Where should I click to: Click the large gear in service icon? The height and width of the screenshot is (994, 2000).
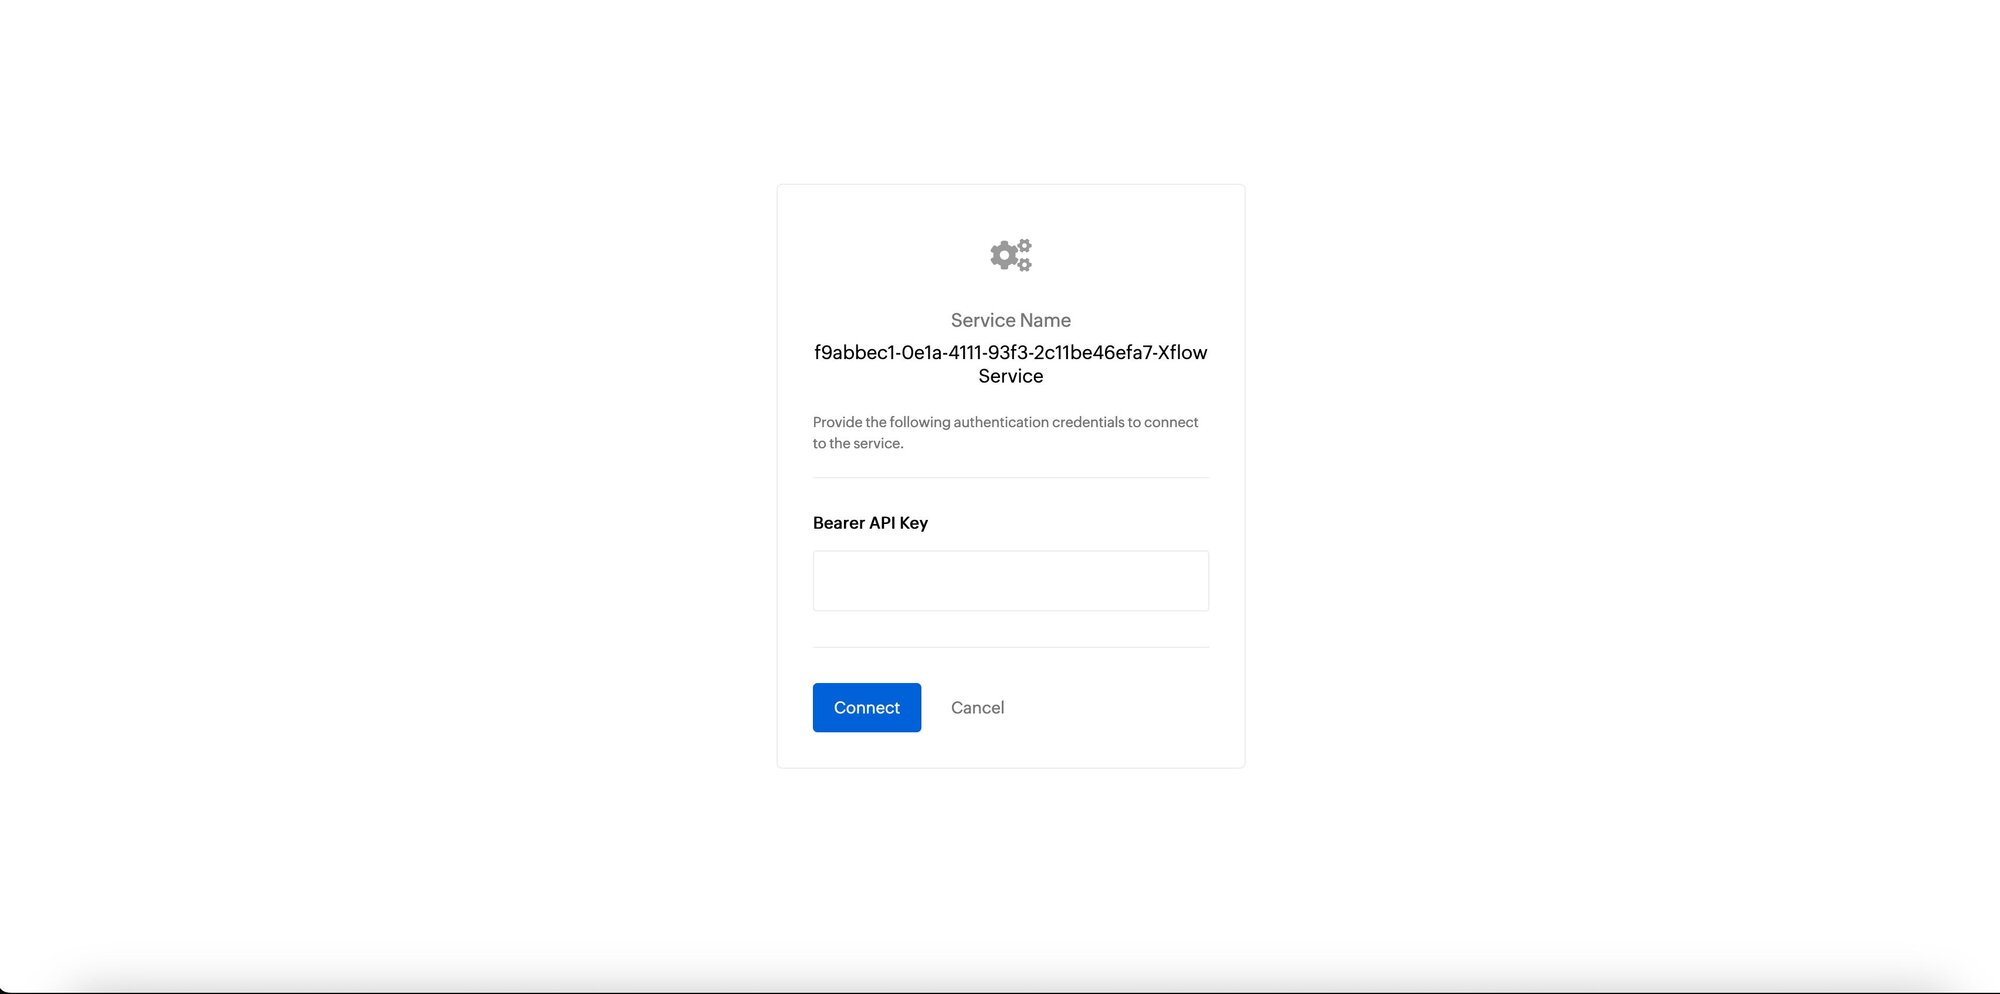(x=1004, y=255)
